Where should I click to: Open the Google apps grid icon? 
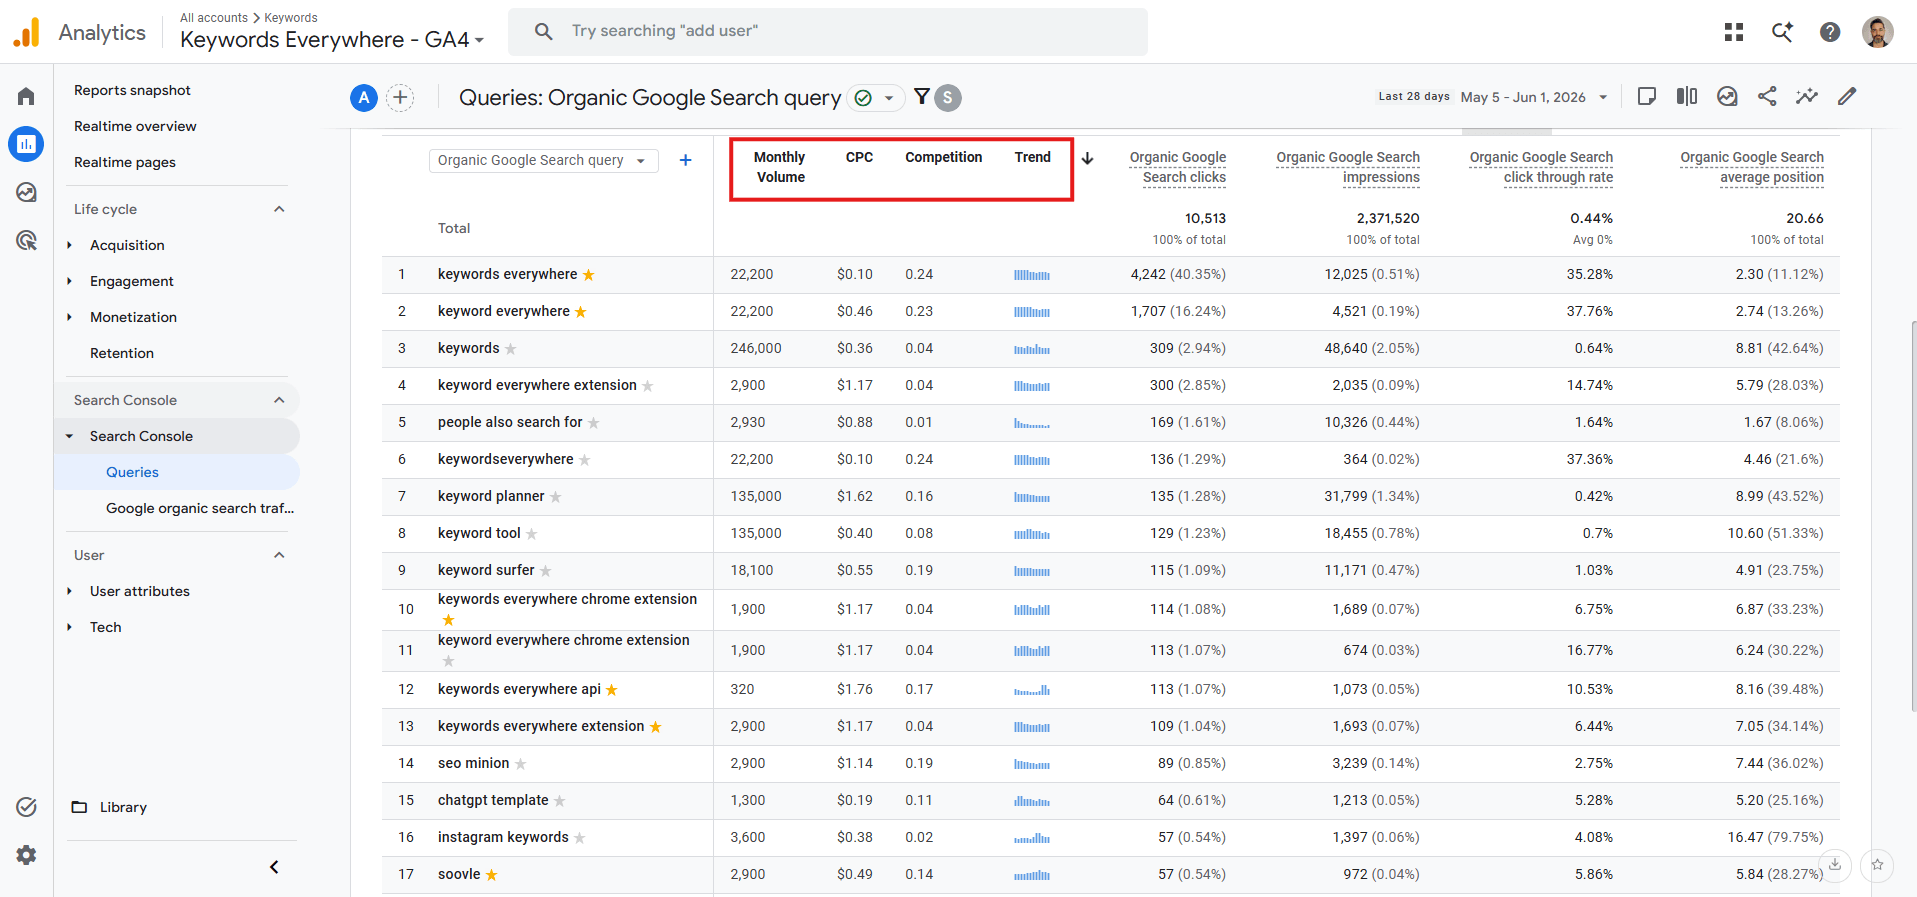[1734, 32]
